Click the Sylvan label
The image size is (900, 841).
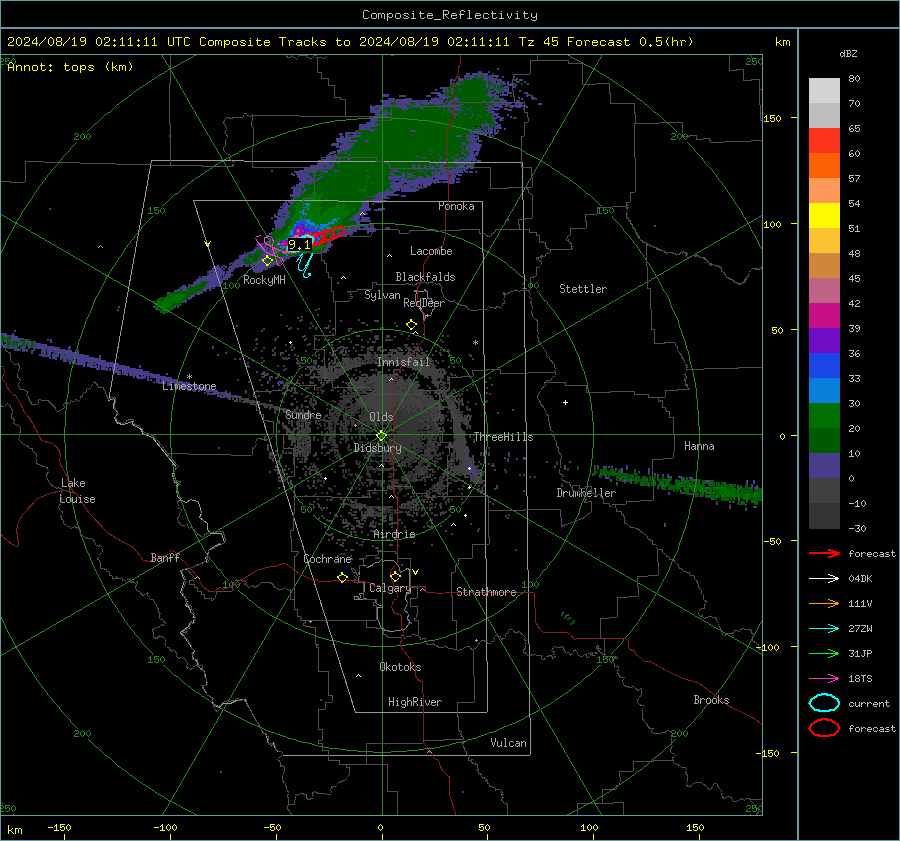pyautogui.click(x=382, y=295)
